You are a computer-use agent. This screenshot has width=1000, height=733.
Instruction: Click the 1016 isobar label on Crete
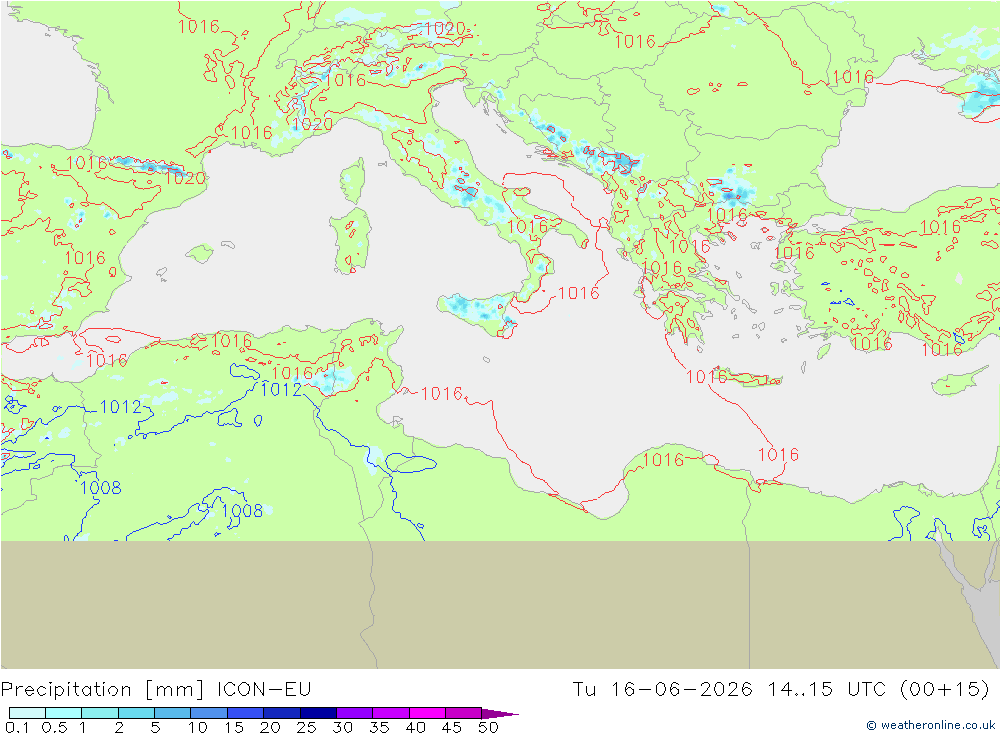(x=707, y=376)
